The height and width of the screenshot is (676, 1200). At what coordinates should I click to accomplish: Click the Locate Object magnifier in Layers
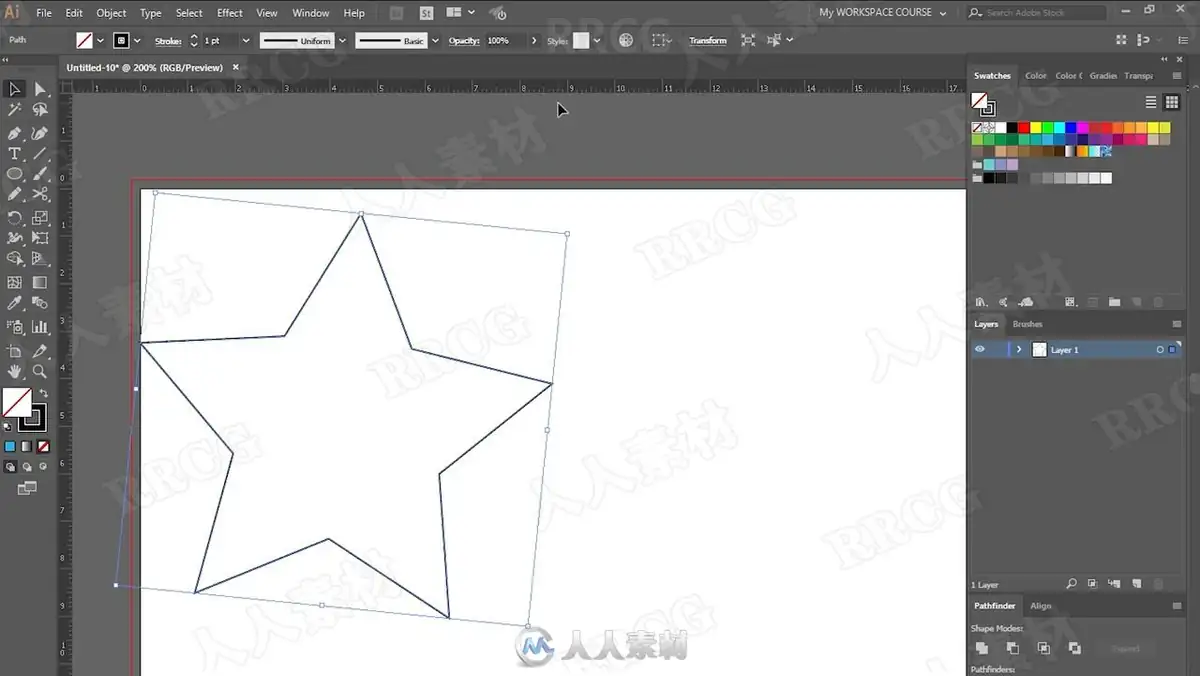click(x=1071, y=584)
